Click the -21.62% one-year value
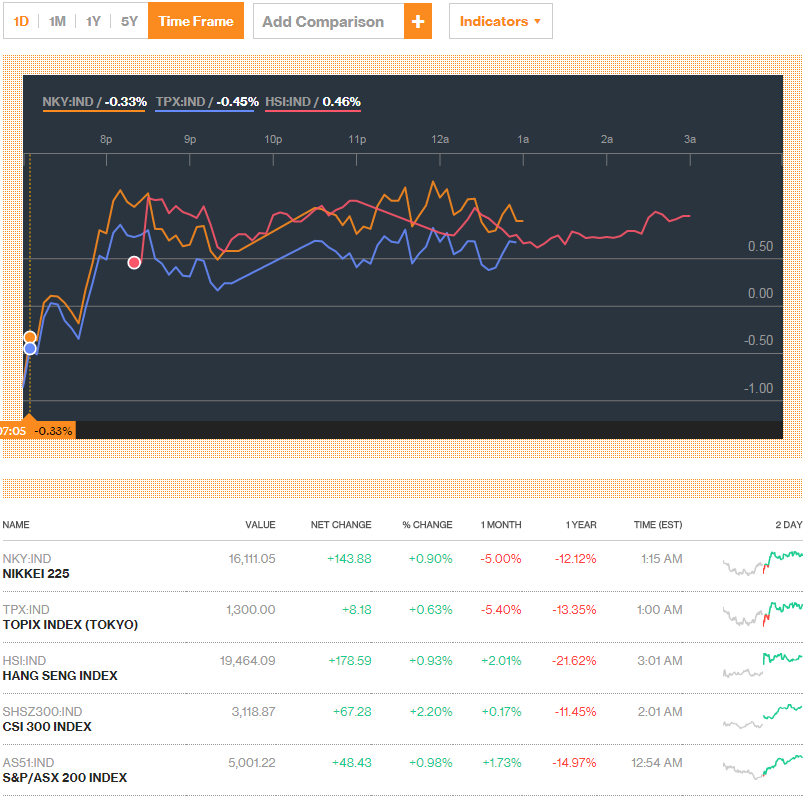The height and width of the screenshot is (805, 808). (x=574, y=661)
